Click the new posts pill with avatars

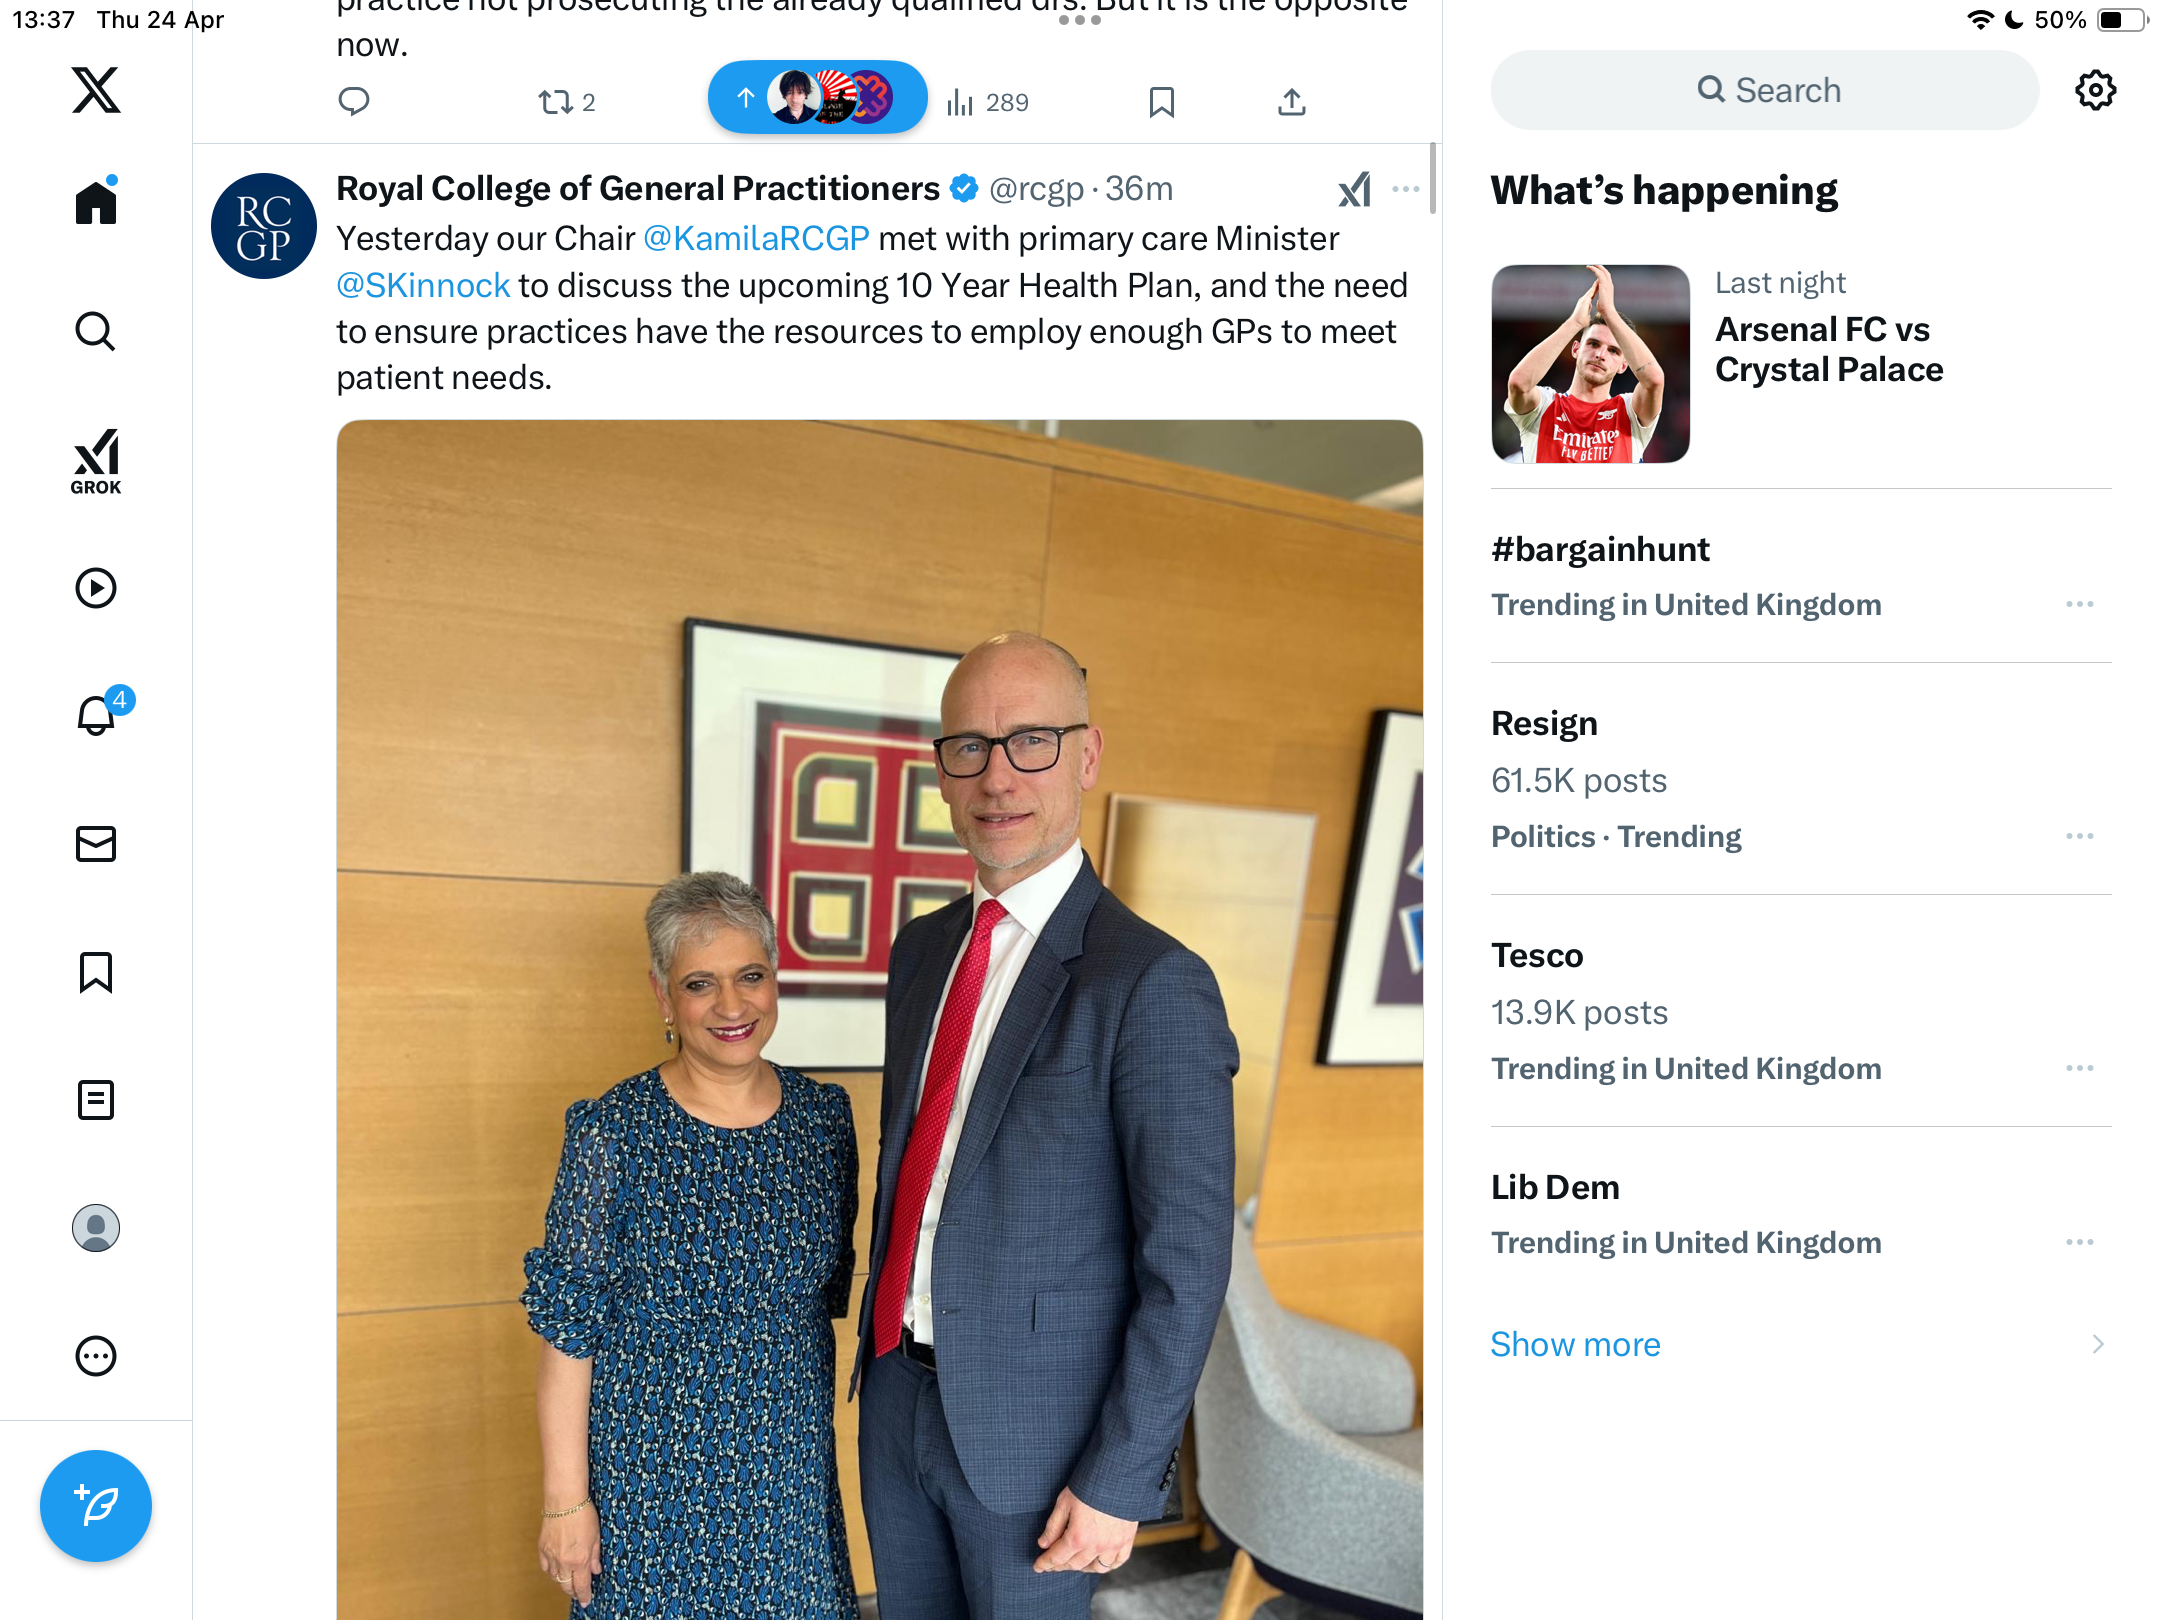817,98
